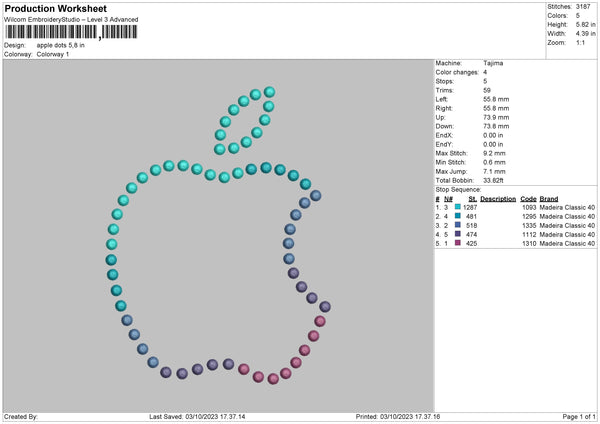Click the Width value 4.39 in

click(x=585, y=34)
